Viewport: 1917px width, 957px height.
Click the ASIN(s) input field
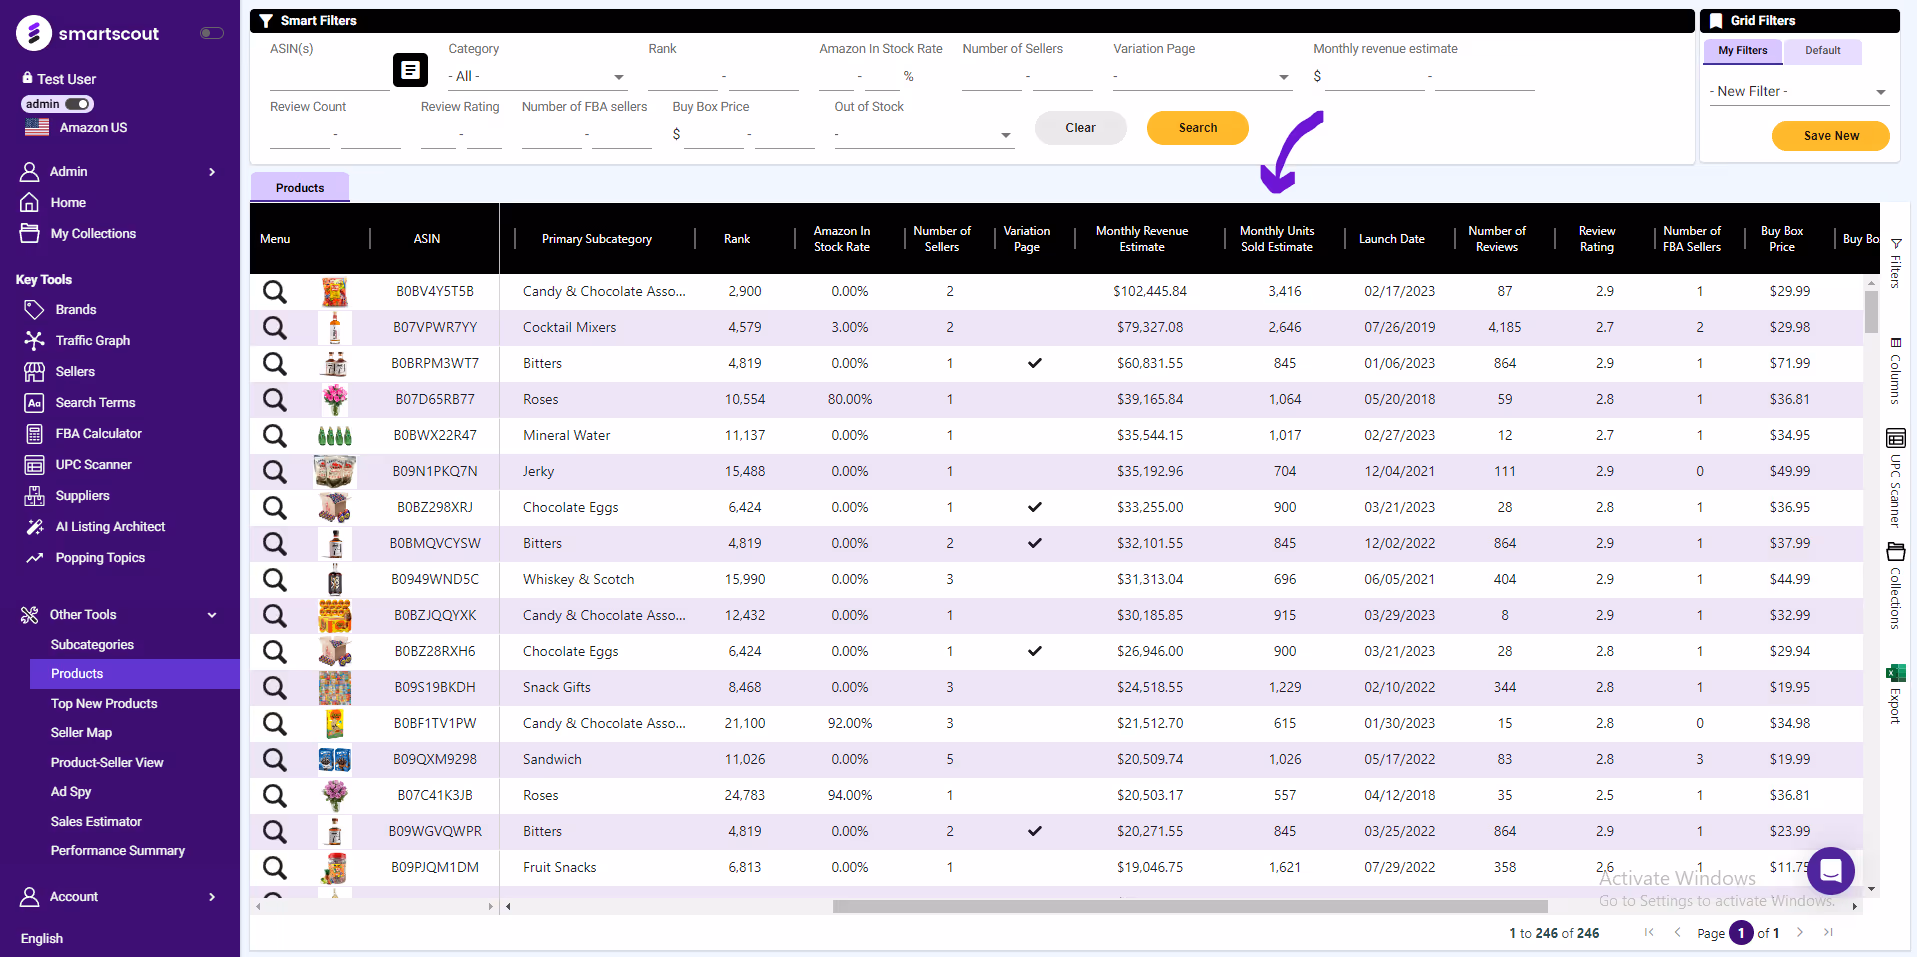point(329,77)
